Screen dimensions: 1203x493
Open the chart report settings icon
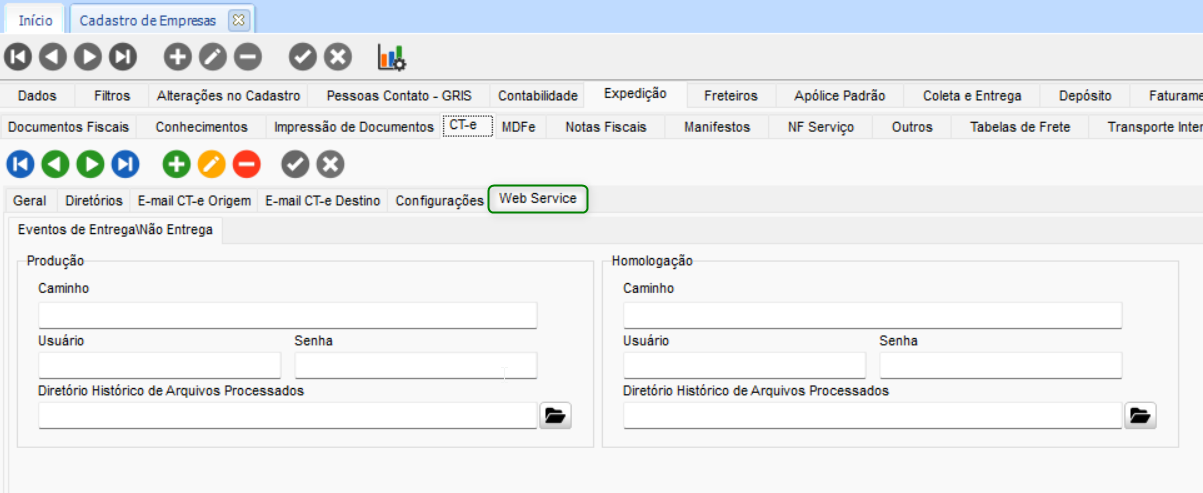point(391,57)
